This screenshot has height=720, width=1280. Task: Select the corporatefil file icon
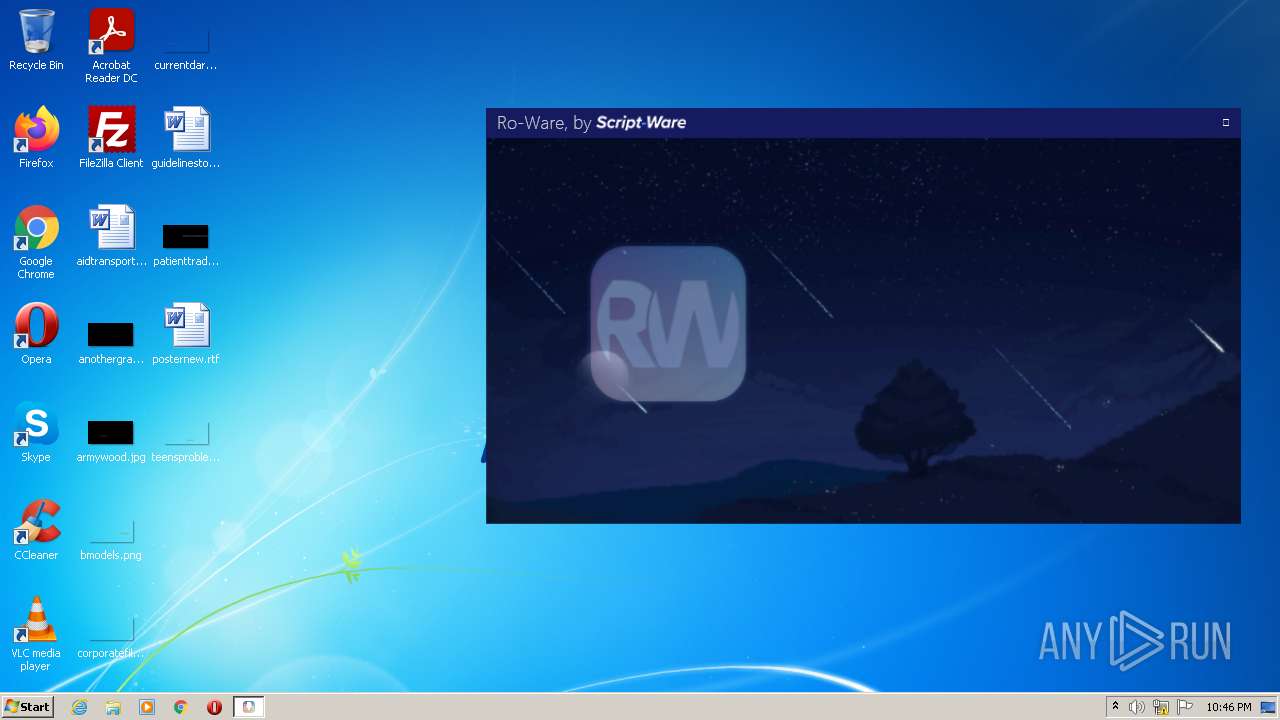[111, 635]
